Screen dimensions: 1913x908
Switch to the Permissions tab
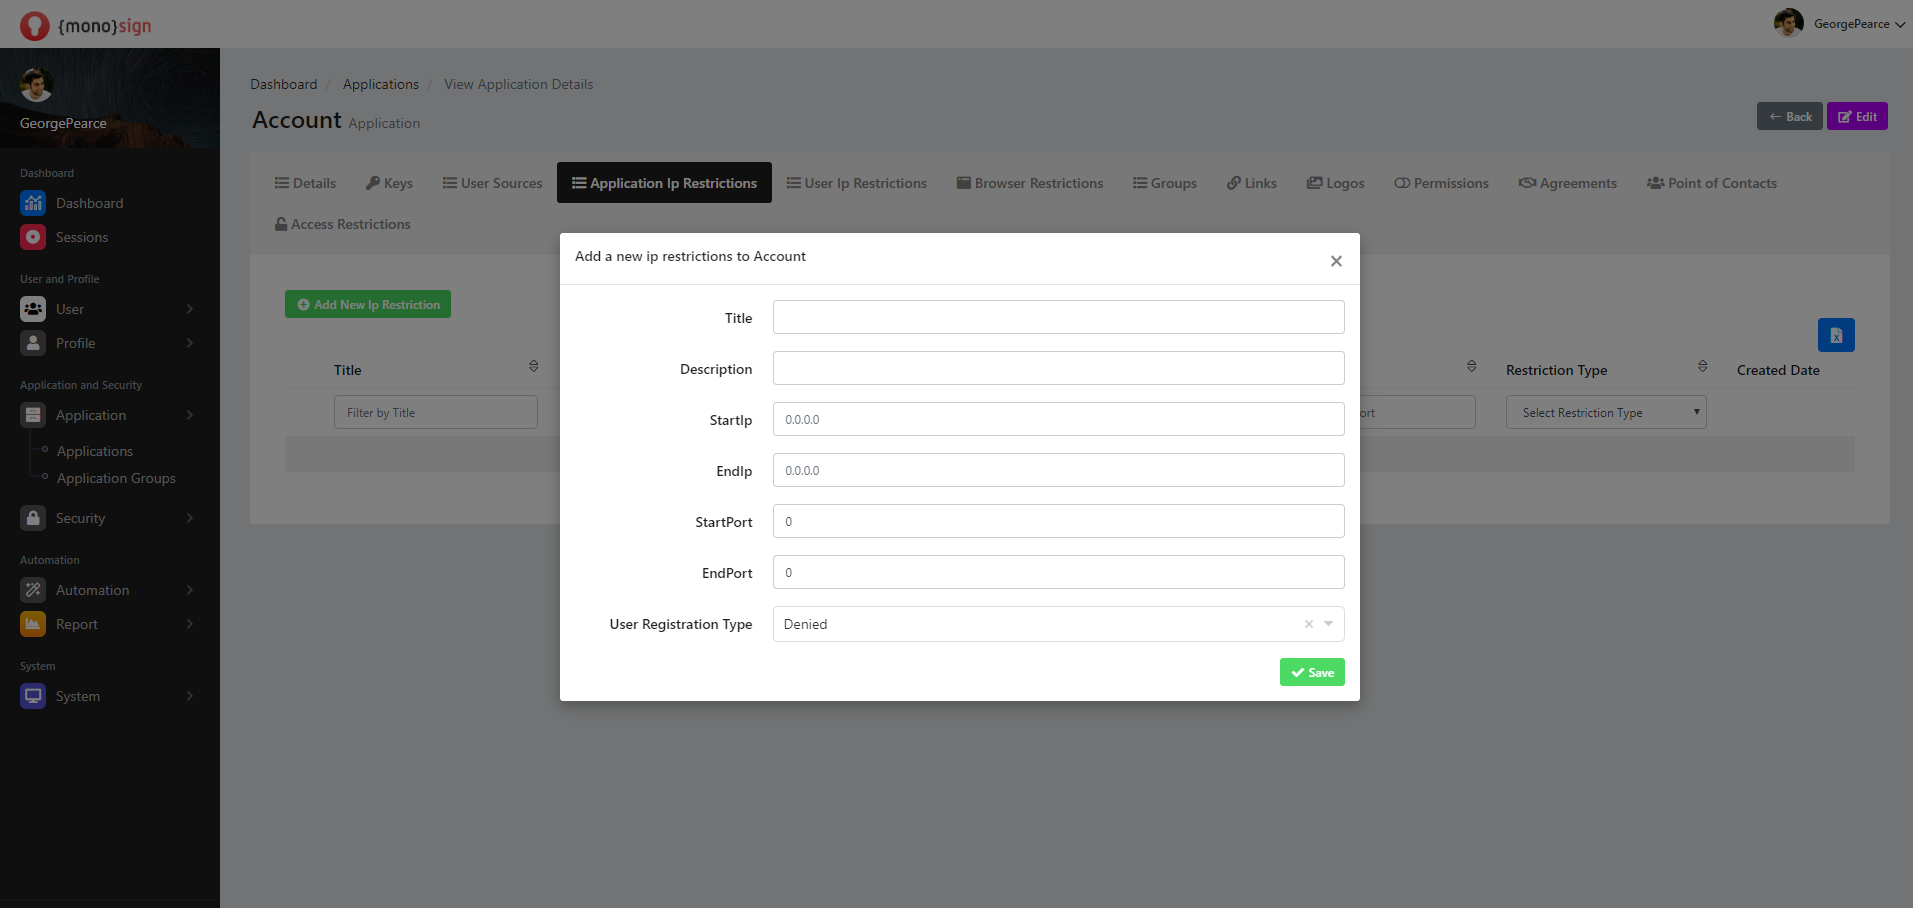[1441, 183]
